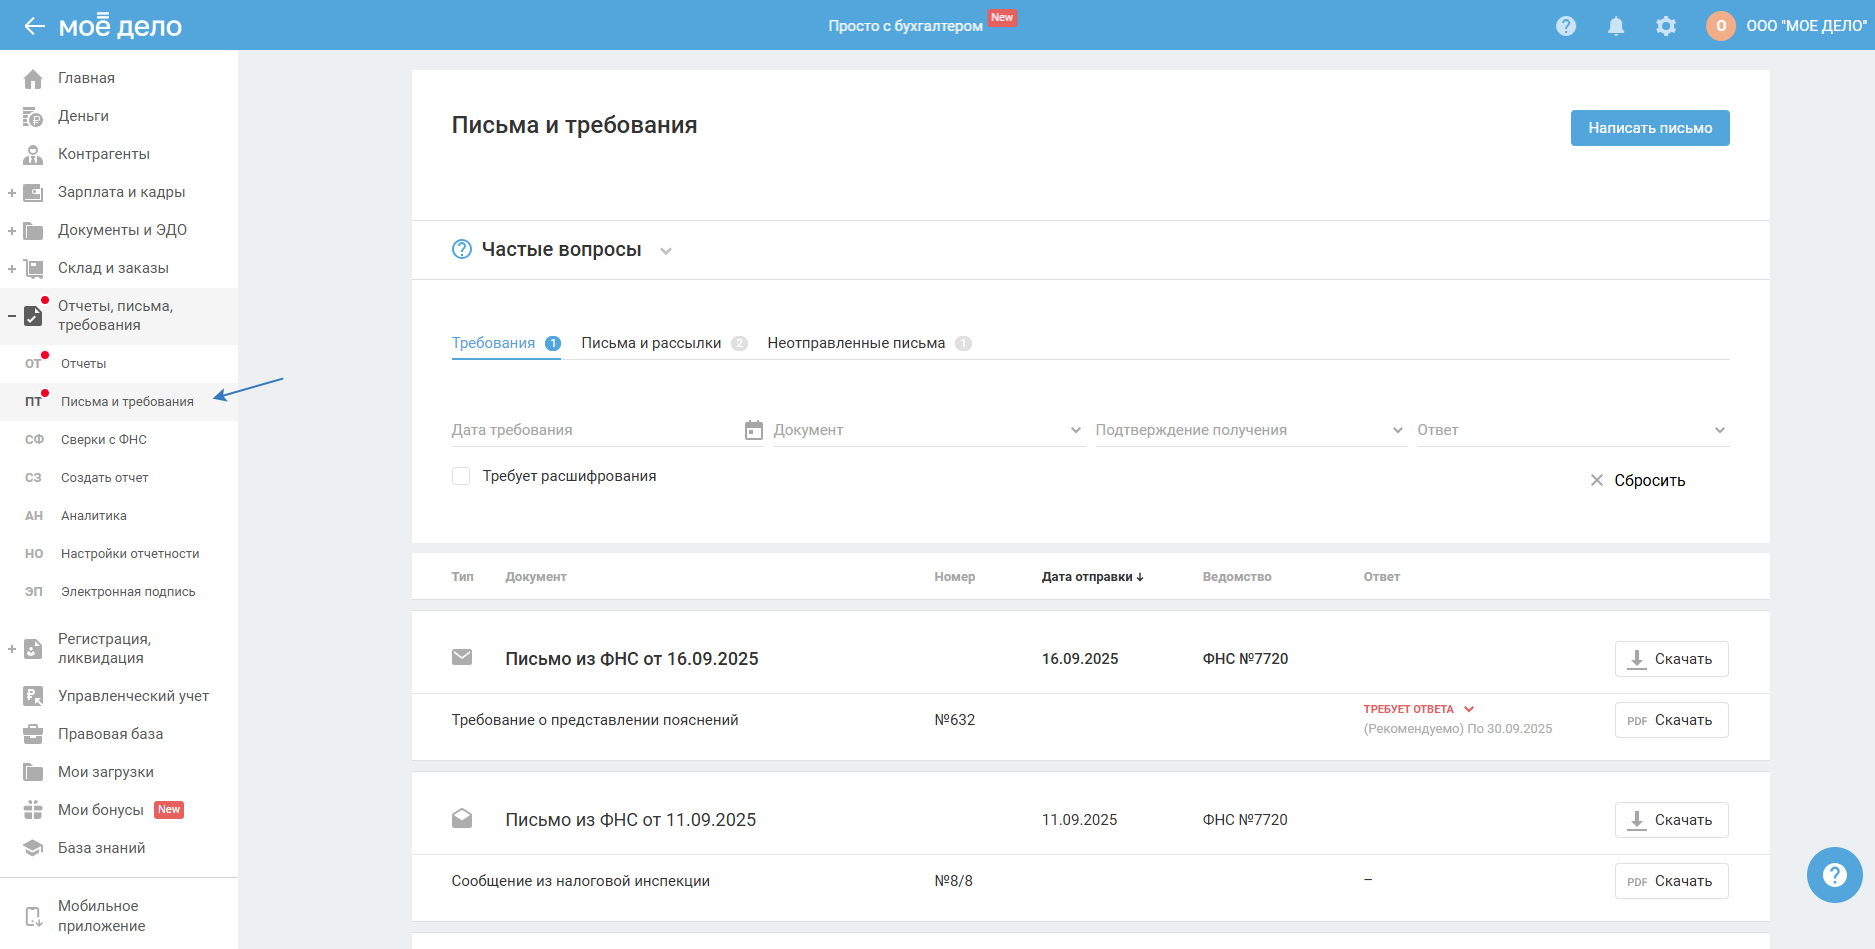The image size is (1875, 949).
Task: Open the settings gear in header
Action: click(1666, 26)
